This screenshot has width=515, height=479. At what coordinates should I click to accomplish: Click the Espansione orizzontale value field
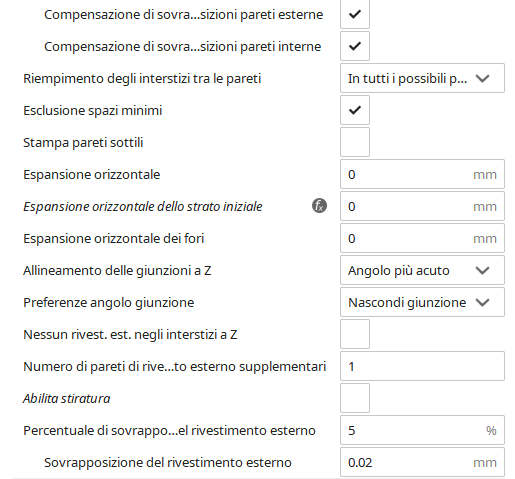422,174
